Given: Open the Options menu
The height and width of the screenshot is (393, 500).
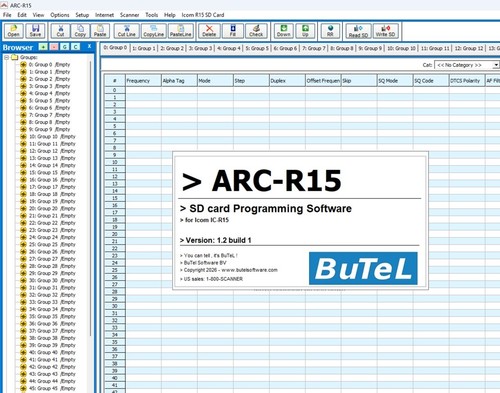Looking at the screenshot, I should tap(60, 15).
